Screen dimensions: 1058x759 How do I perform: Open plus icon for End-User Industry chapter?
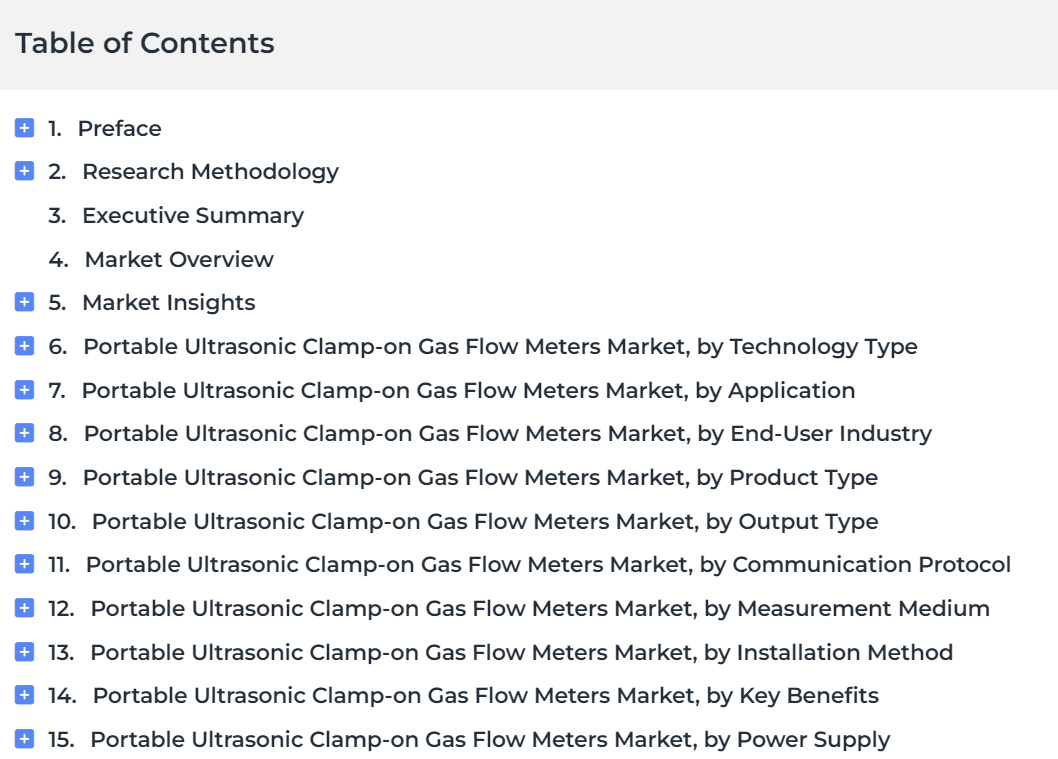[24, 433]
